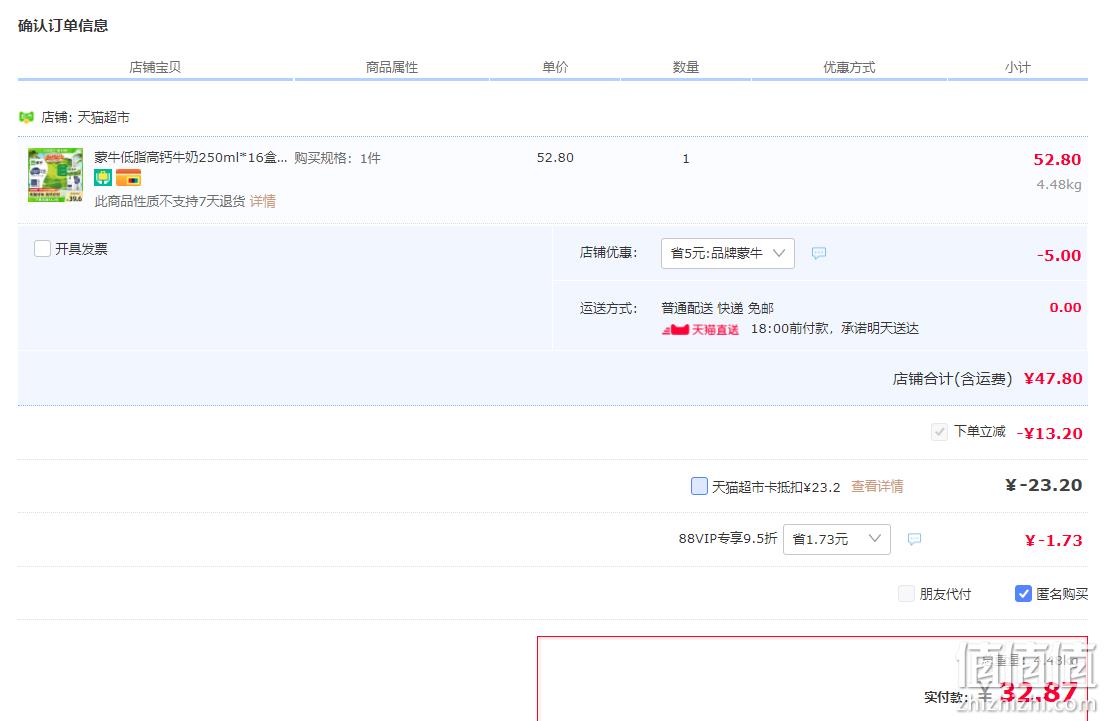Viewport: 1106px width, 721px height.
Task: Click the 查看详情 link for supermarket card
Action: point(877,486)
